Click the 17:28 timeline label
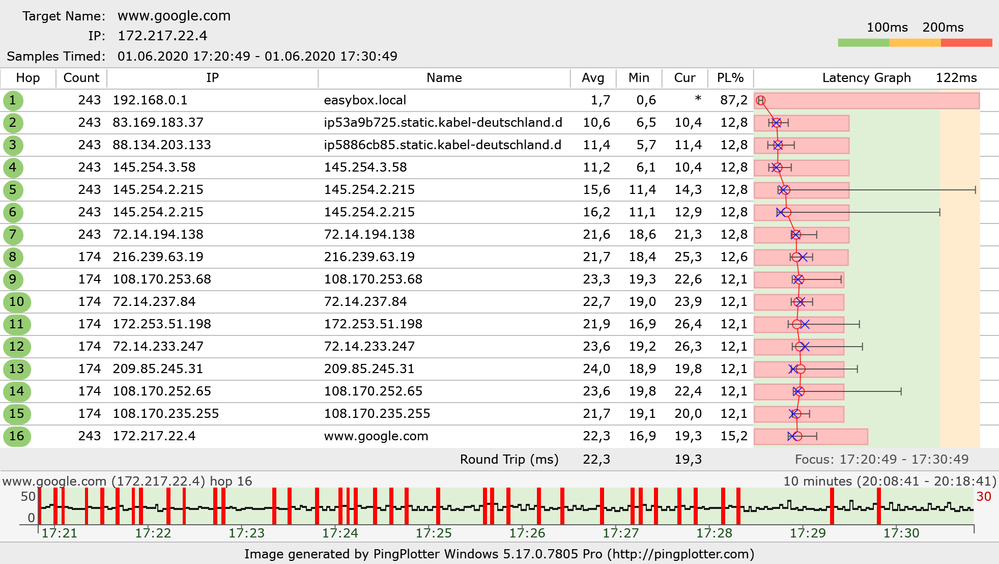The image size is (999, 564). pos(714,533)
